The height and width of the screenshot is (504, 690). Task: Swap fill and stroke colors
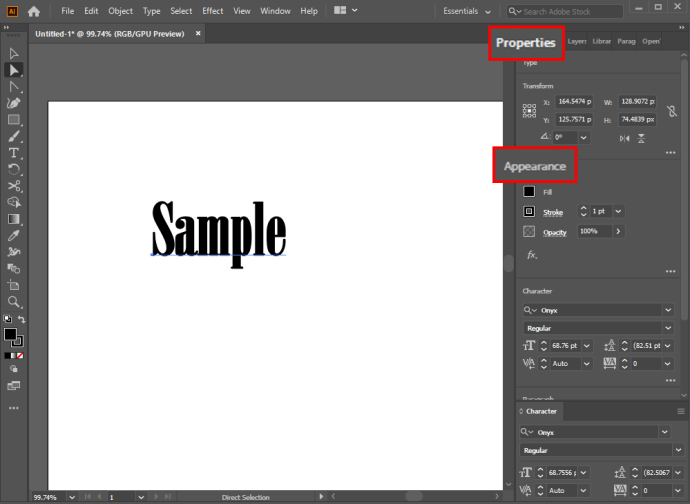(21, 320)
